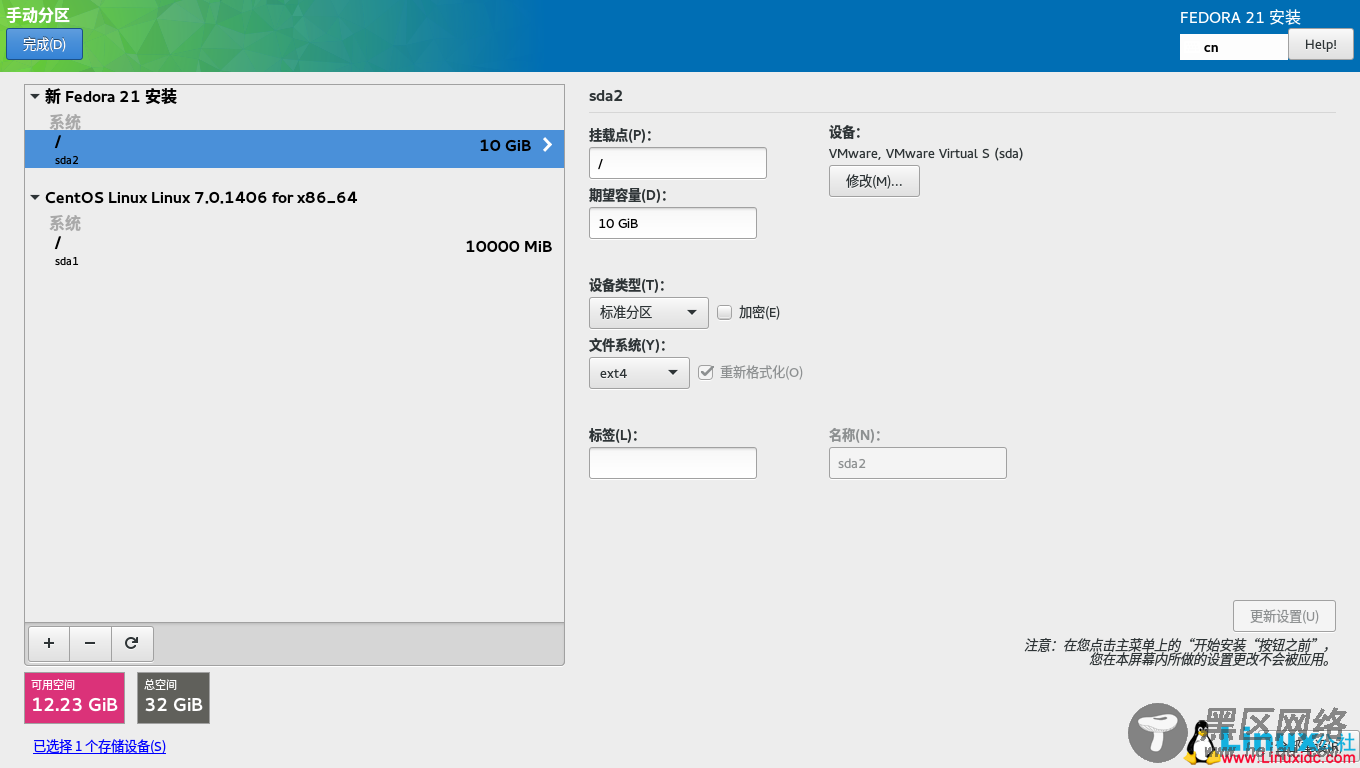Click the 10000 MiB size text
Viewport: 1360px width, 768px height.
point(508,246)
